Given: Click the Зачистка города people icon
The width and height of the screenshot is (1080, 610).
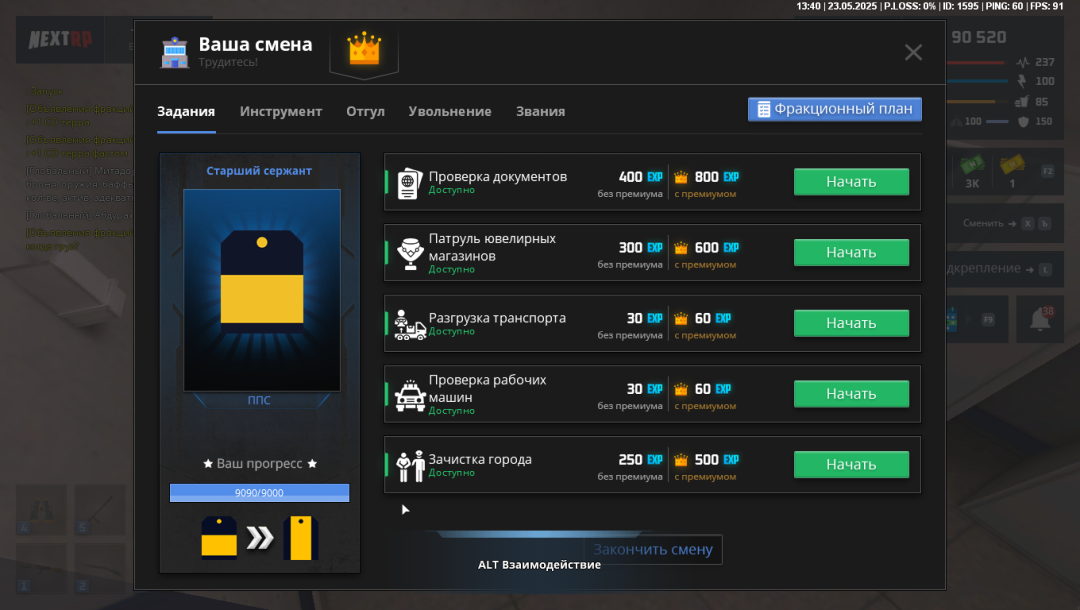Looking at the screenshot, I should [x=410, y=465].
